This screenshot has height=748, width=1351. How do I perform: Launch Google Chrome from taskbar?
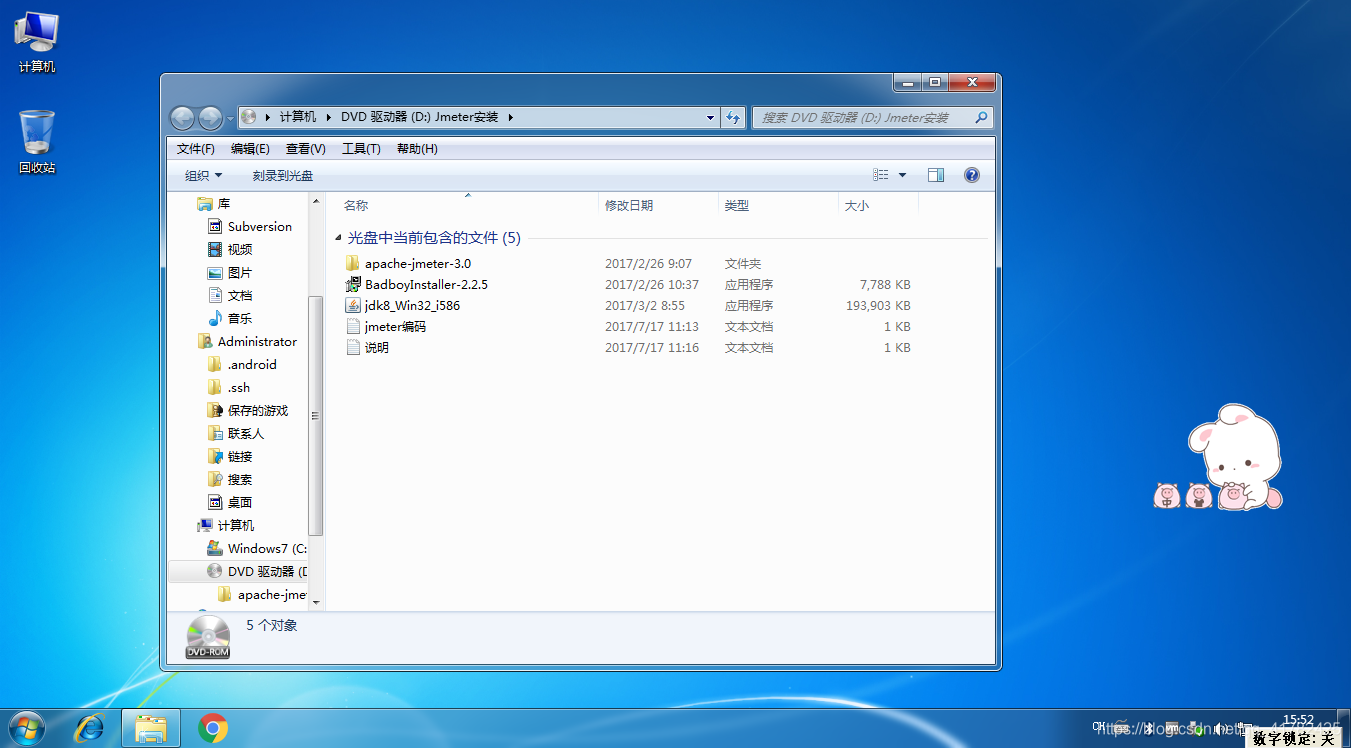click(212, 728)
